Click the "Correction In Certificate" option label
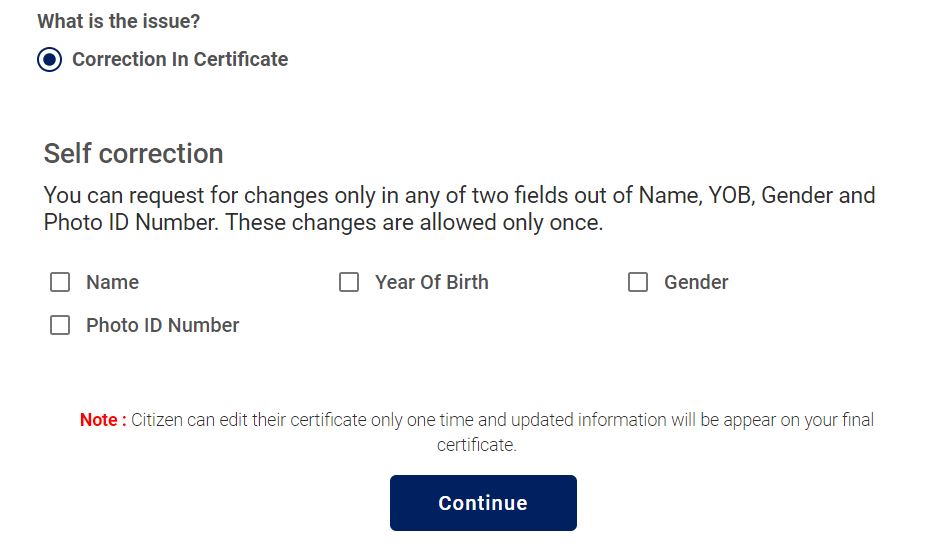Image resolution: width=937 pixels, height=553 pixels. click(180, 60)
